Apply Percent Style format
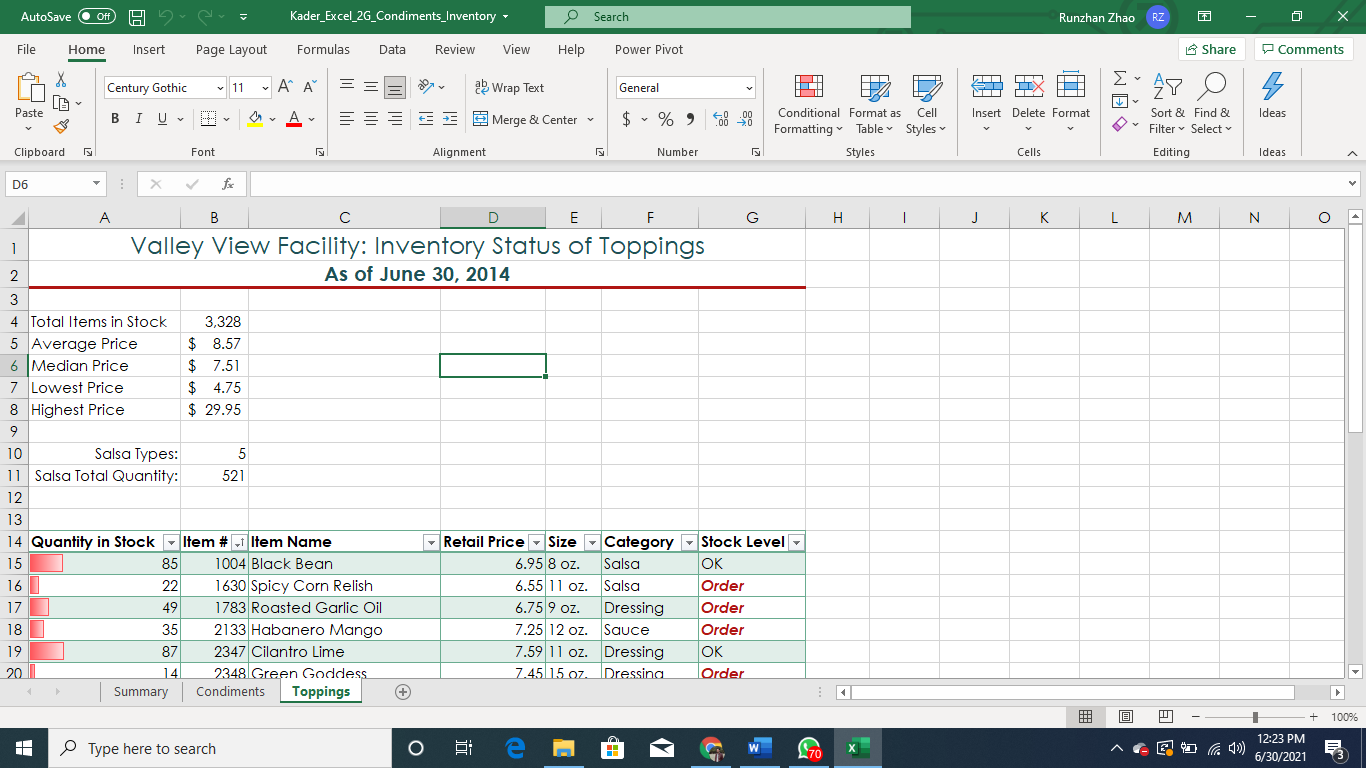 (666, 119)
